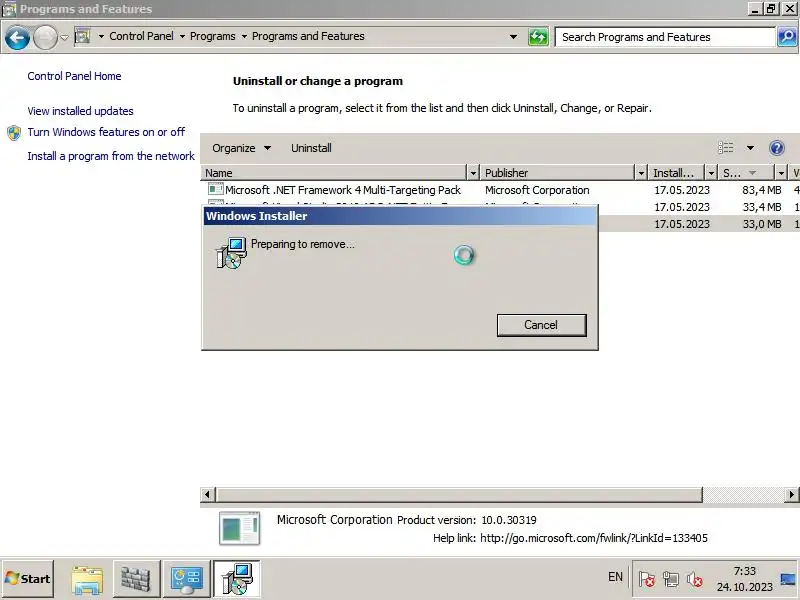Viewport: 800px width, 600px height.
Task: Restore down the Programs and Features window
Action: pos(771,9)
